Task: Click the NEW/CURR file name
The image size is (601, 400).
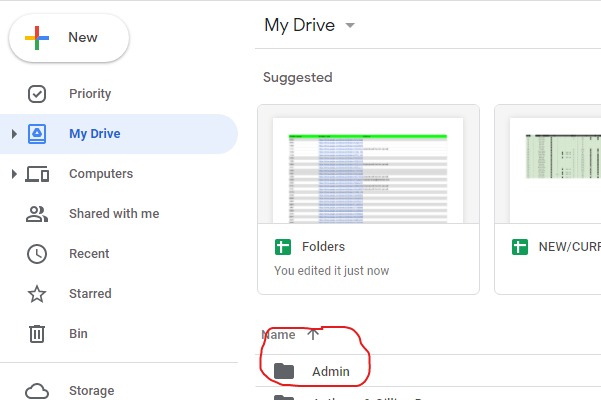Action: pos(570,247)
